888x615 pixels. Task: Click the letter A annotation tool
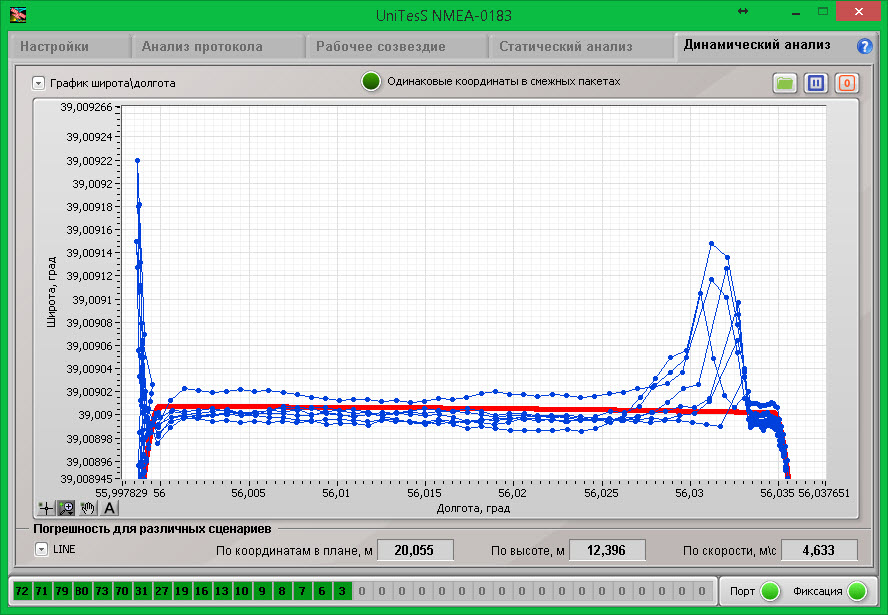(109, 508)
